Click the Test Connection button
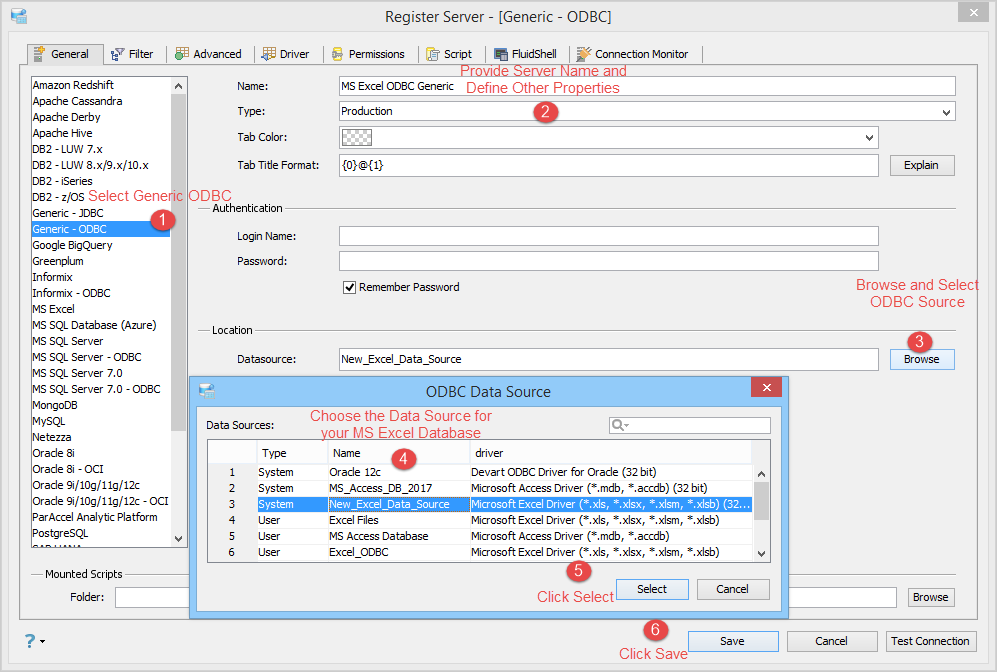997x672 pixels. pos(930,641)
